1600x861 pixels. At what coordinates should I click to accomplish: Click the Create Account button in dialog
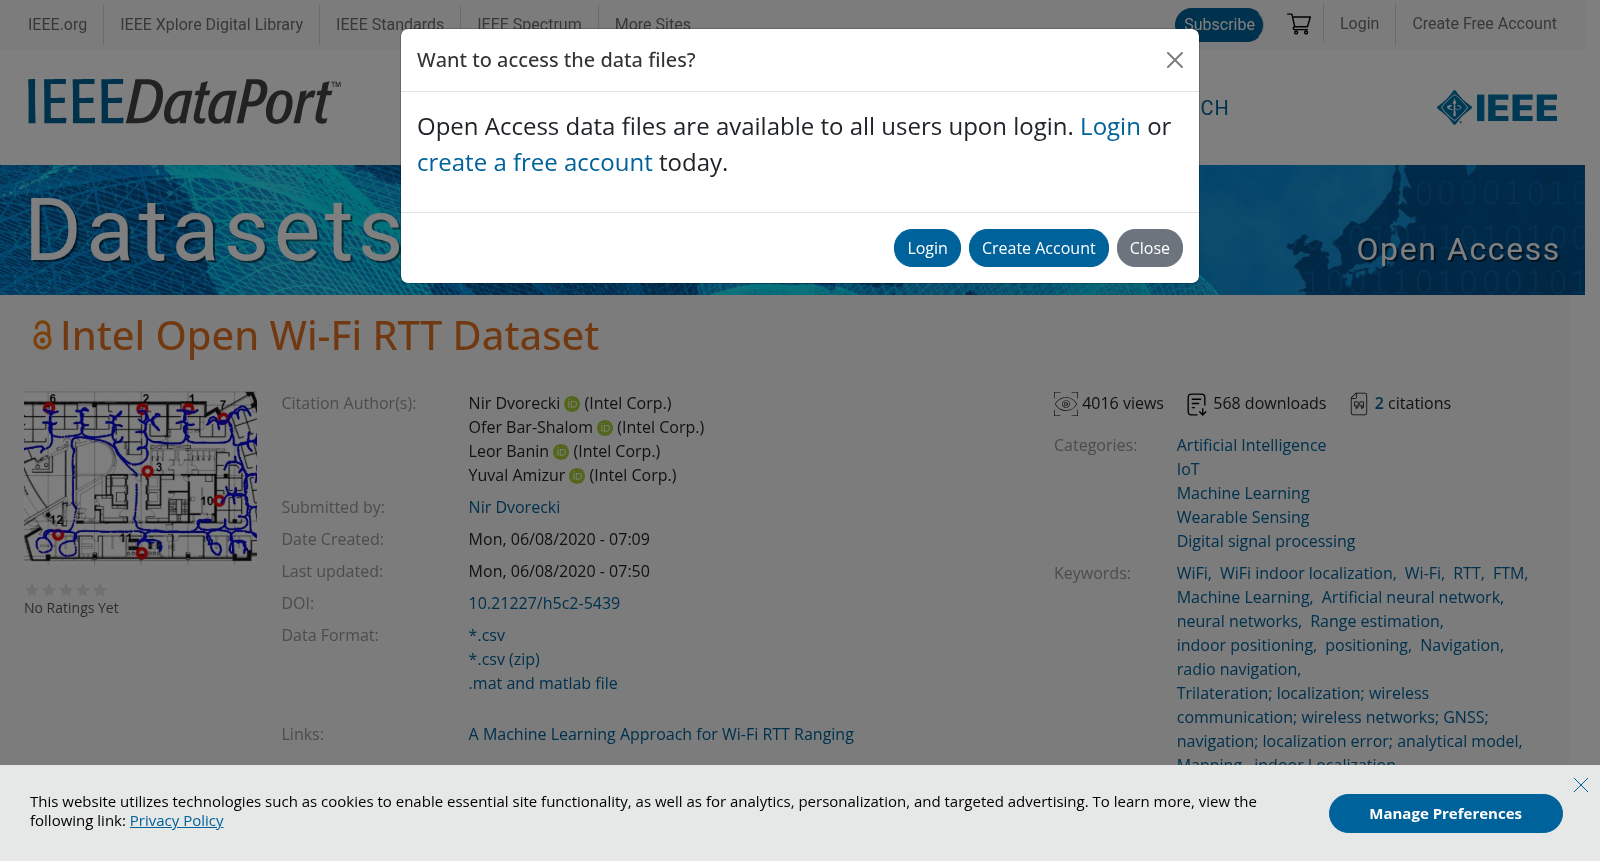coord(1039,248)
